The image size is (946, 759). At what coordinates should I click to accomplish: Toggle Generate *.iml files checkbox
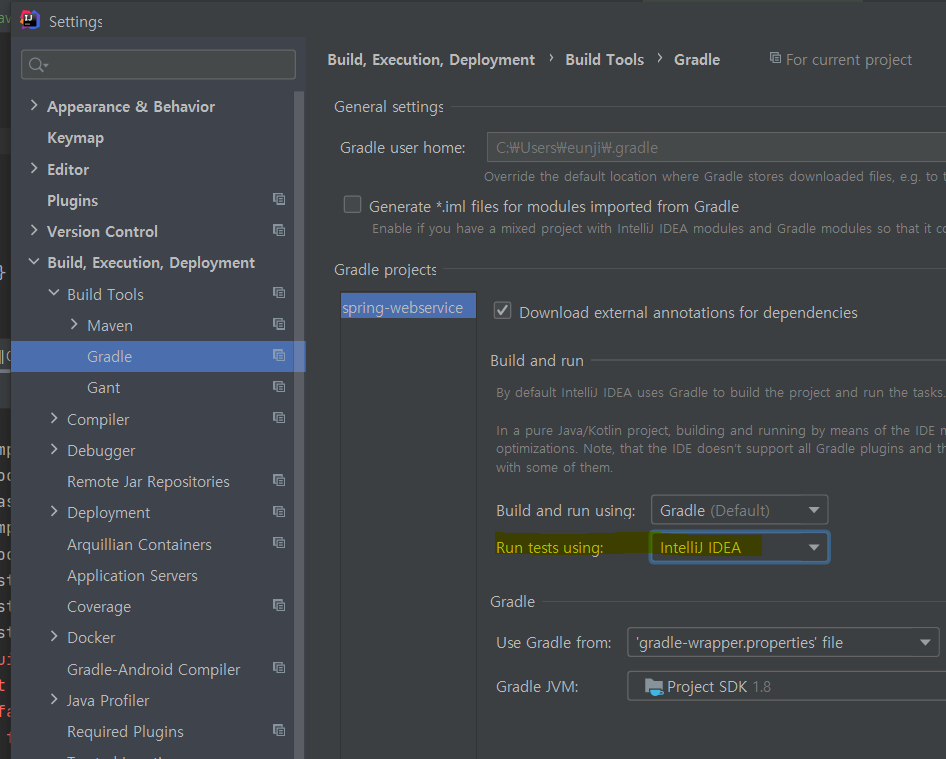tap(352, 205)
